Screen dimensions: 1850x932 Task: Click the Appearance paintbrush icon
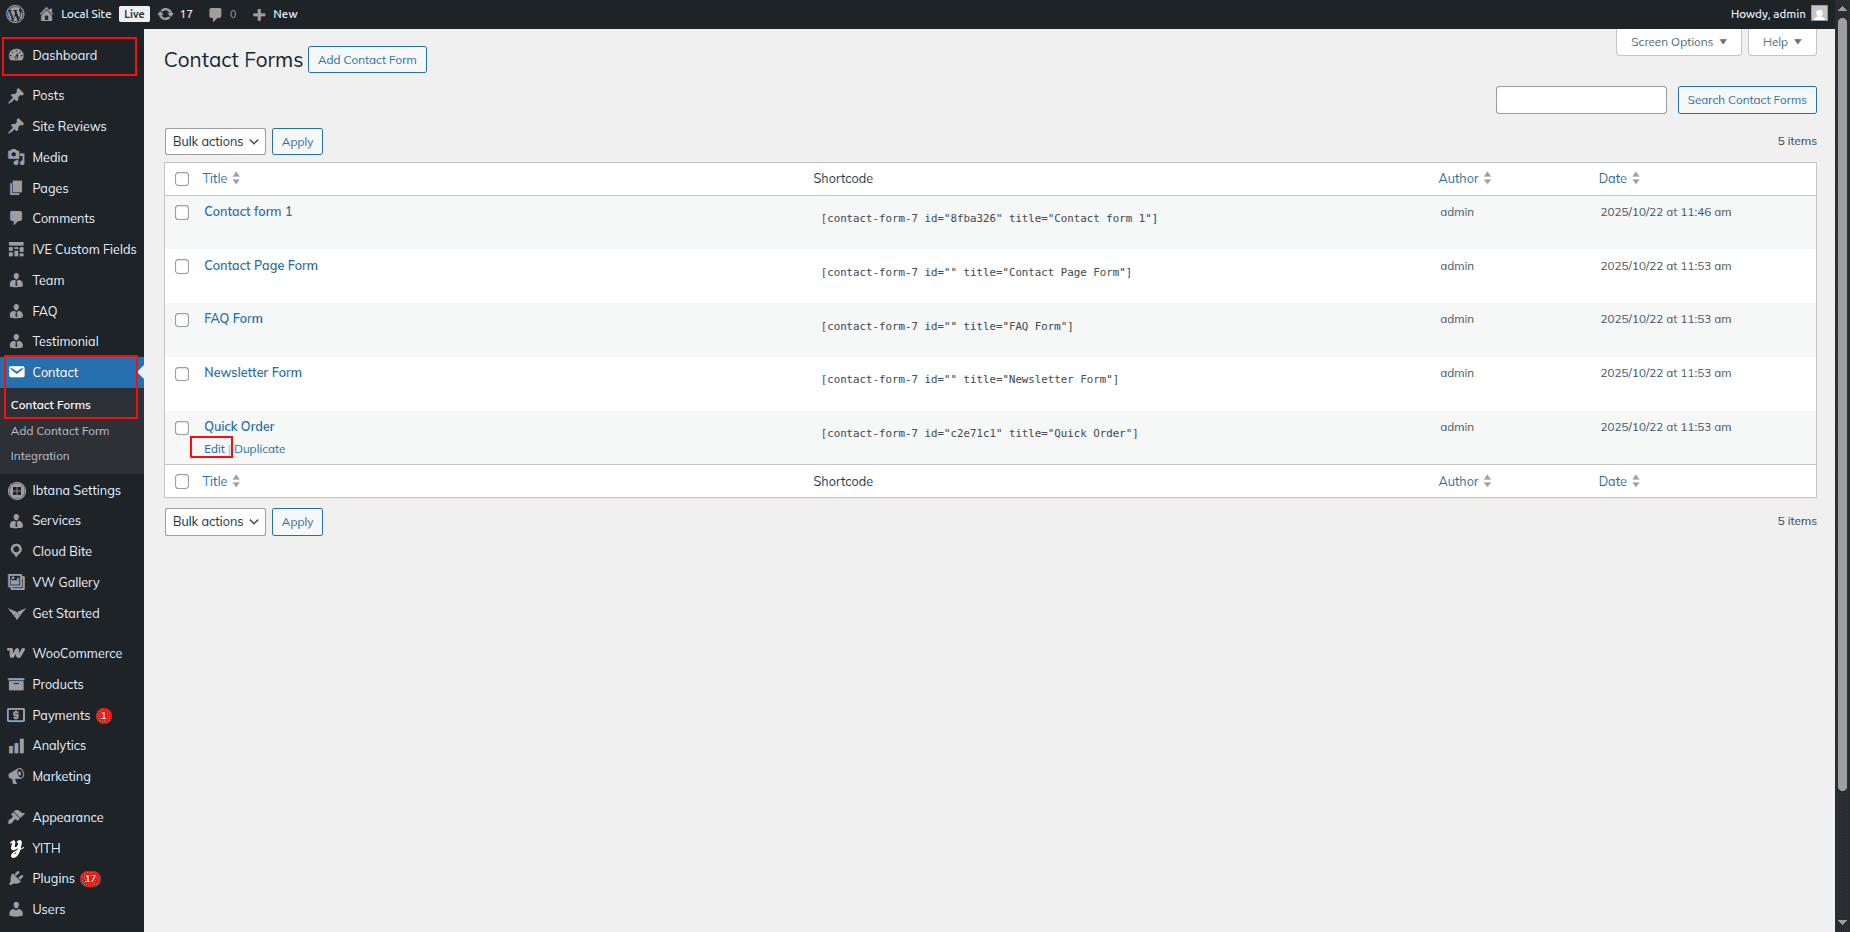pos(16,817)
